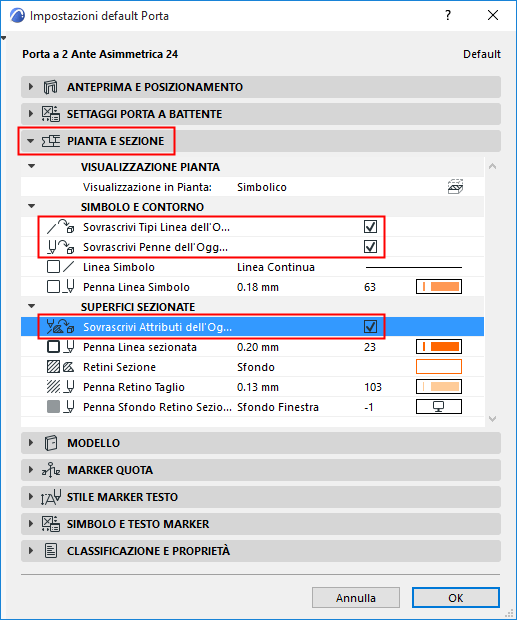Cancel with the Annulla button
517x620 pixels.
click(x=356, y=597)
